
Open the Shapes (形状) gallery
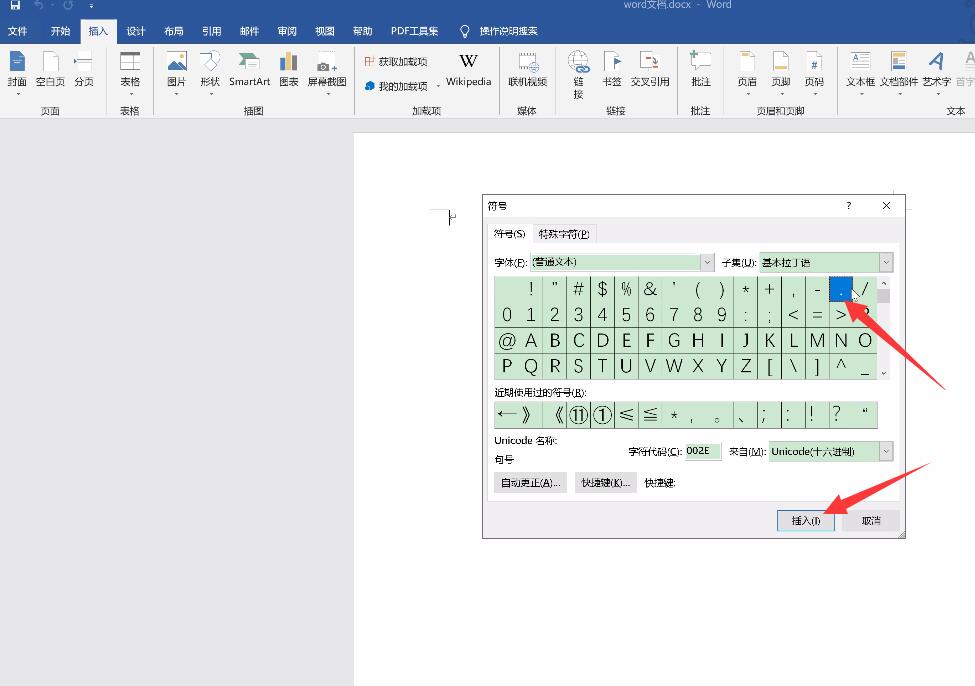210,73
